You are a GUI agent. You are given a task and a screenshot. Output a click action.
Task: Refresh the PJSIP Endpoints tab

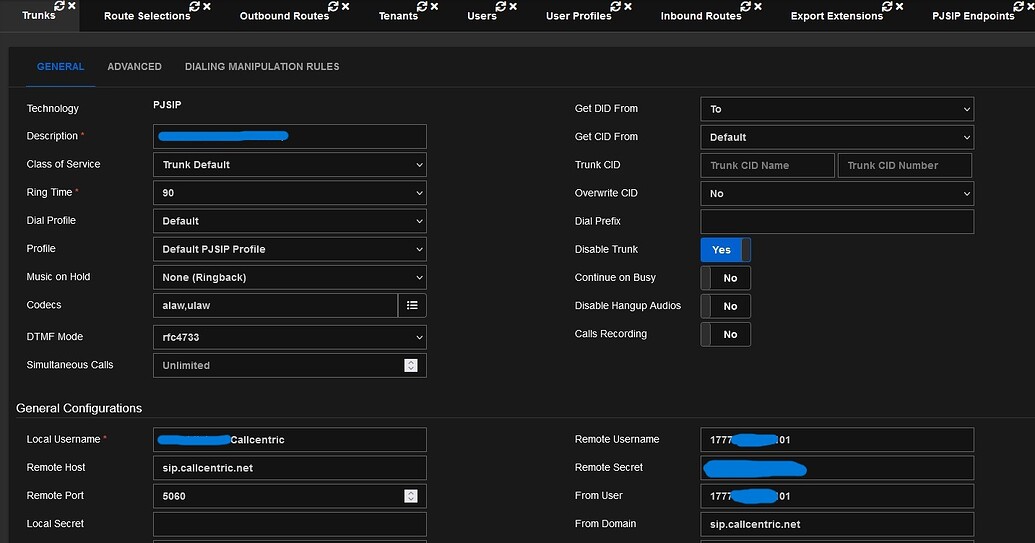pyautogui.click(x=1018, y=7)
